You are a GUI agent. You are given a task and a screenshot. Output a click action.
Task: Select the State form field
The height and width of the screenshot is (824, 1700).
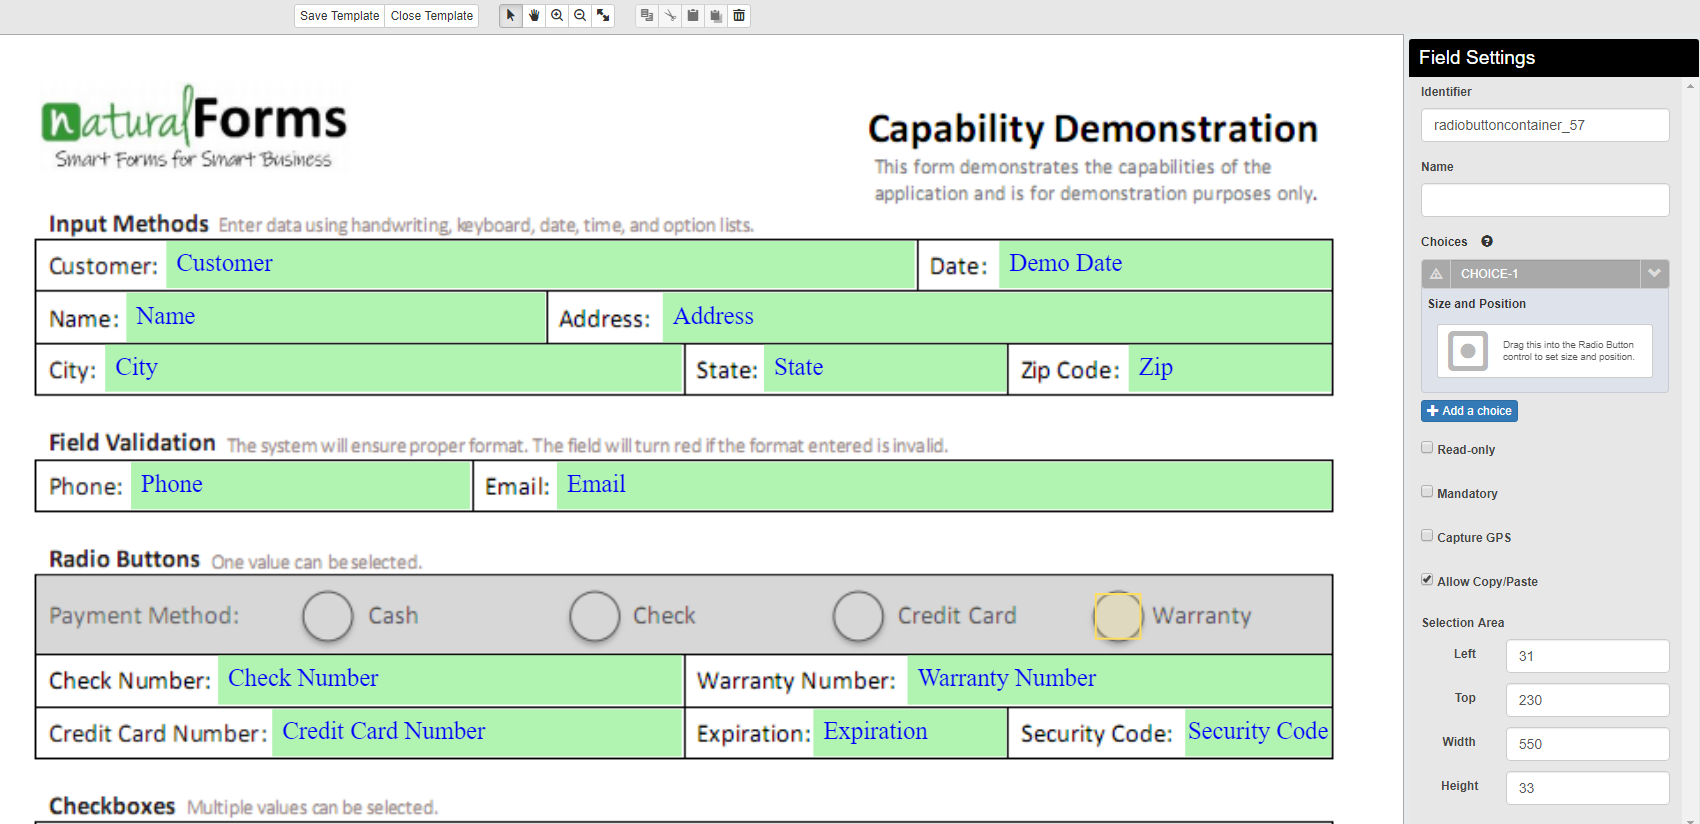[885, 369]
